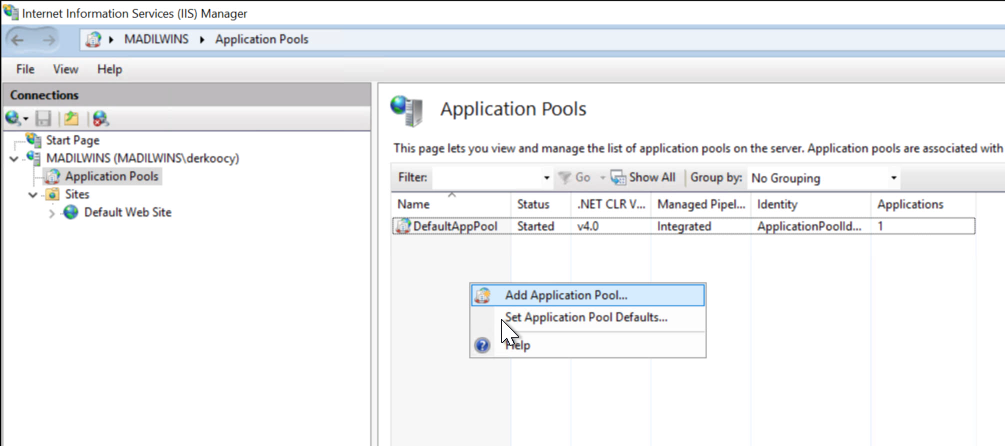This screenshot has height=446, width=1005.
Task: Click the IIS Manager title bar icon
Action: tap(11, 13)
